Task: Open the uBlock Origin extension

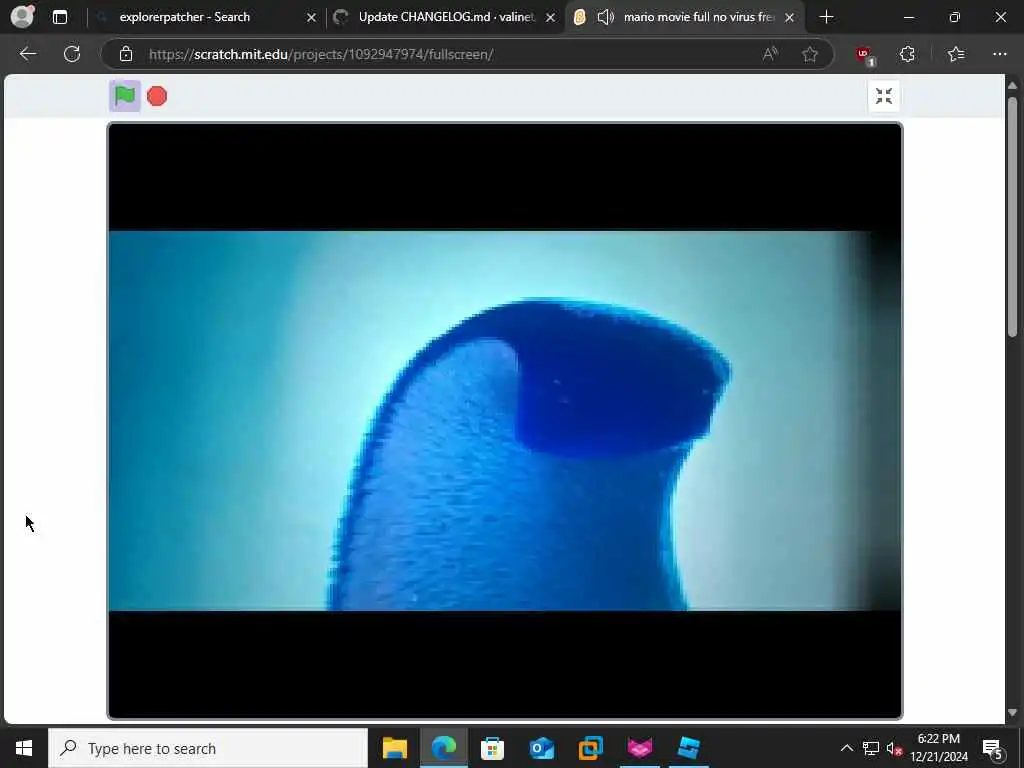Action: tap(865, 56)
